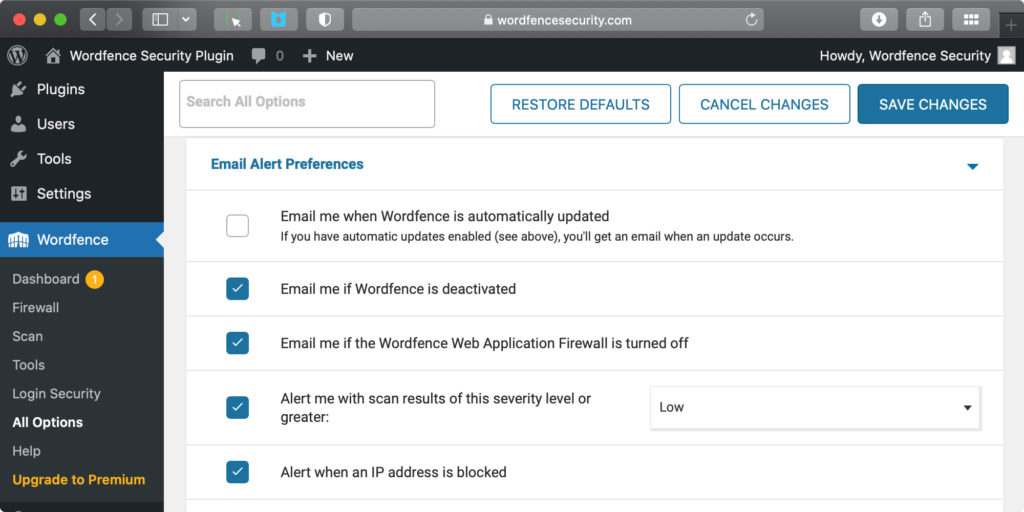
Task: Click the Safari back arrow
Action: pyautogui.click(x=93, y=20)
